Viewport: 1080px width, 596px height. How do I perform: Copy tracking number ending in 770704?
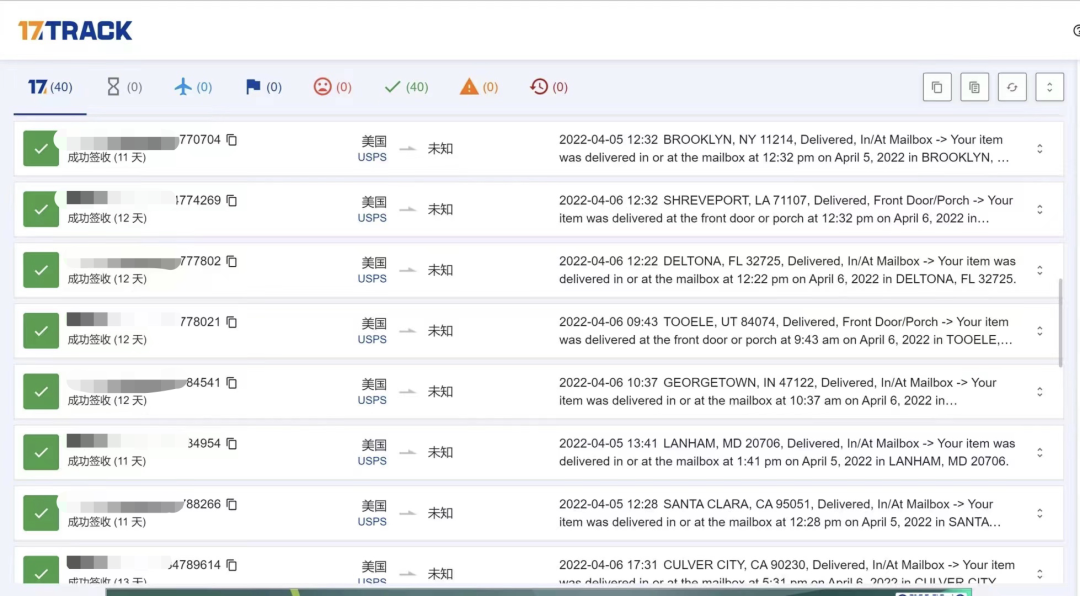(232, 140)
